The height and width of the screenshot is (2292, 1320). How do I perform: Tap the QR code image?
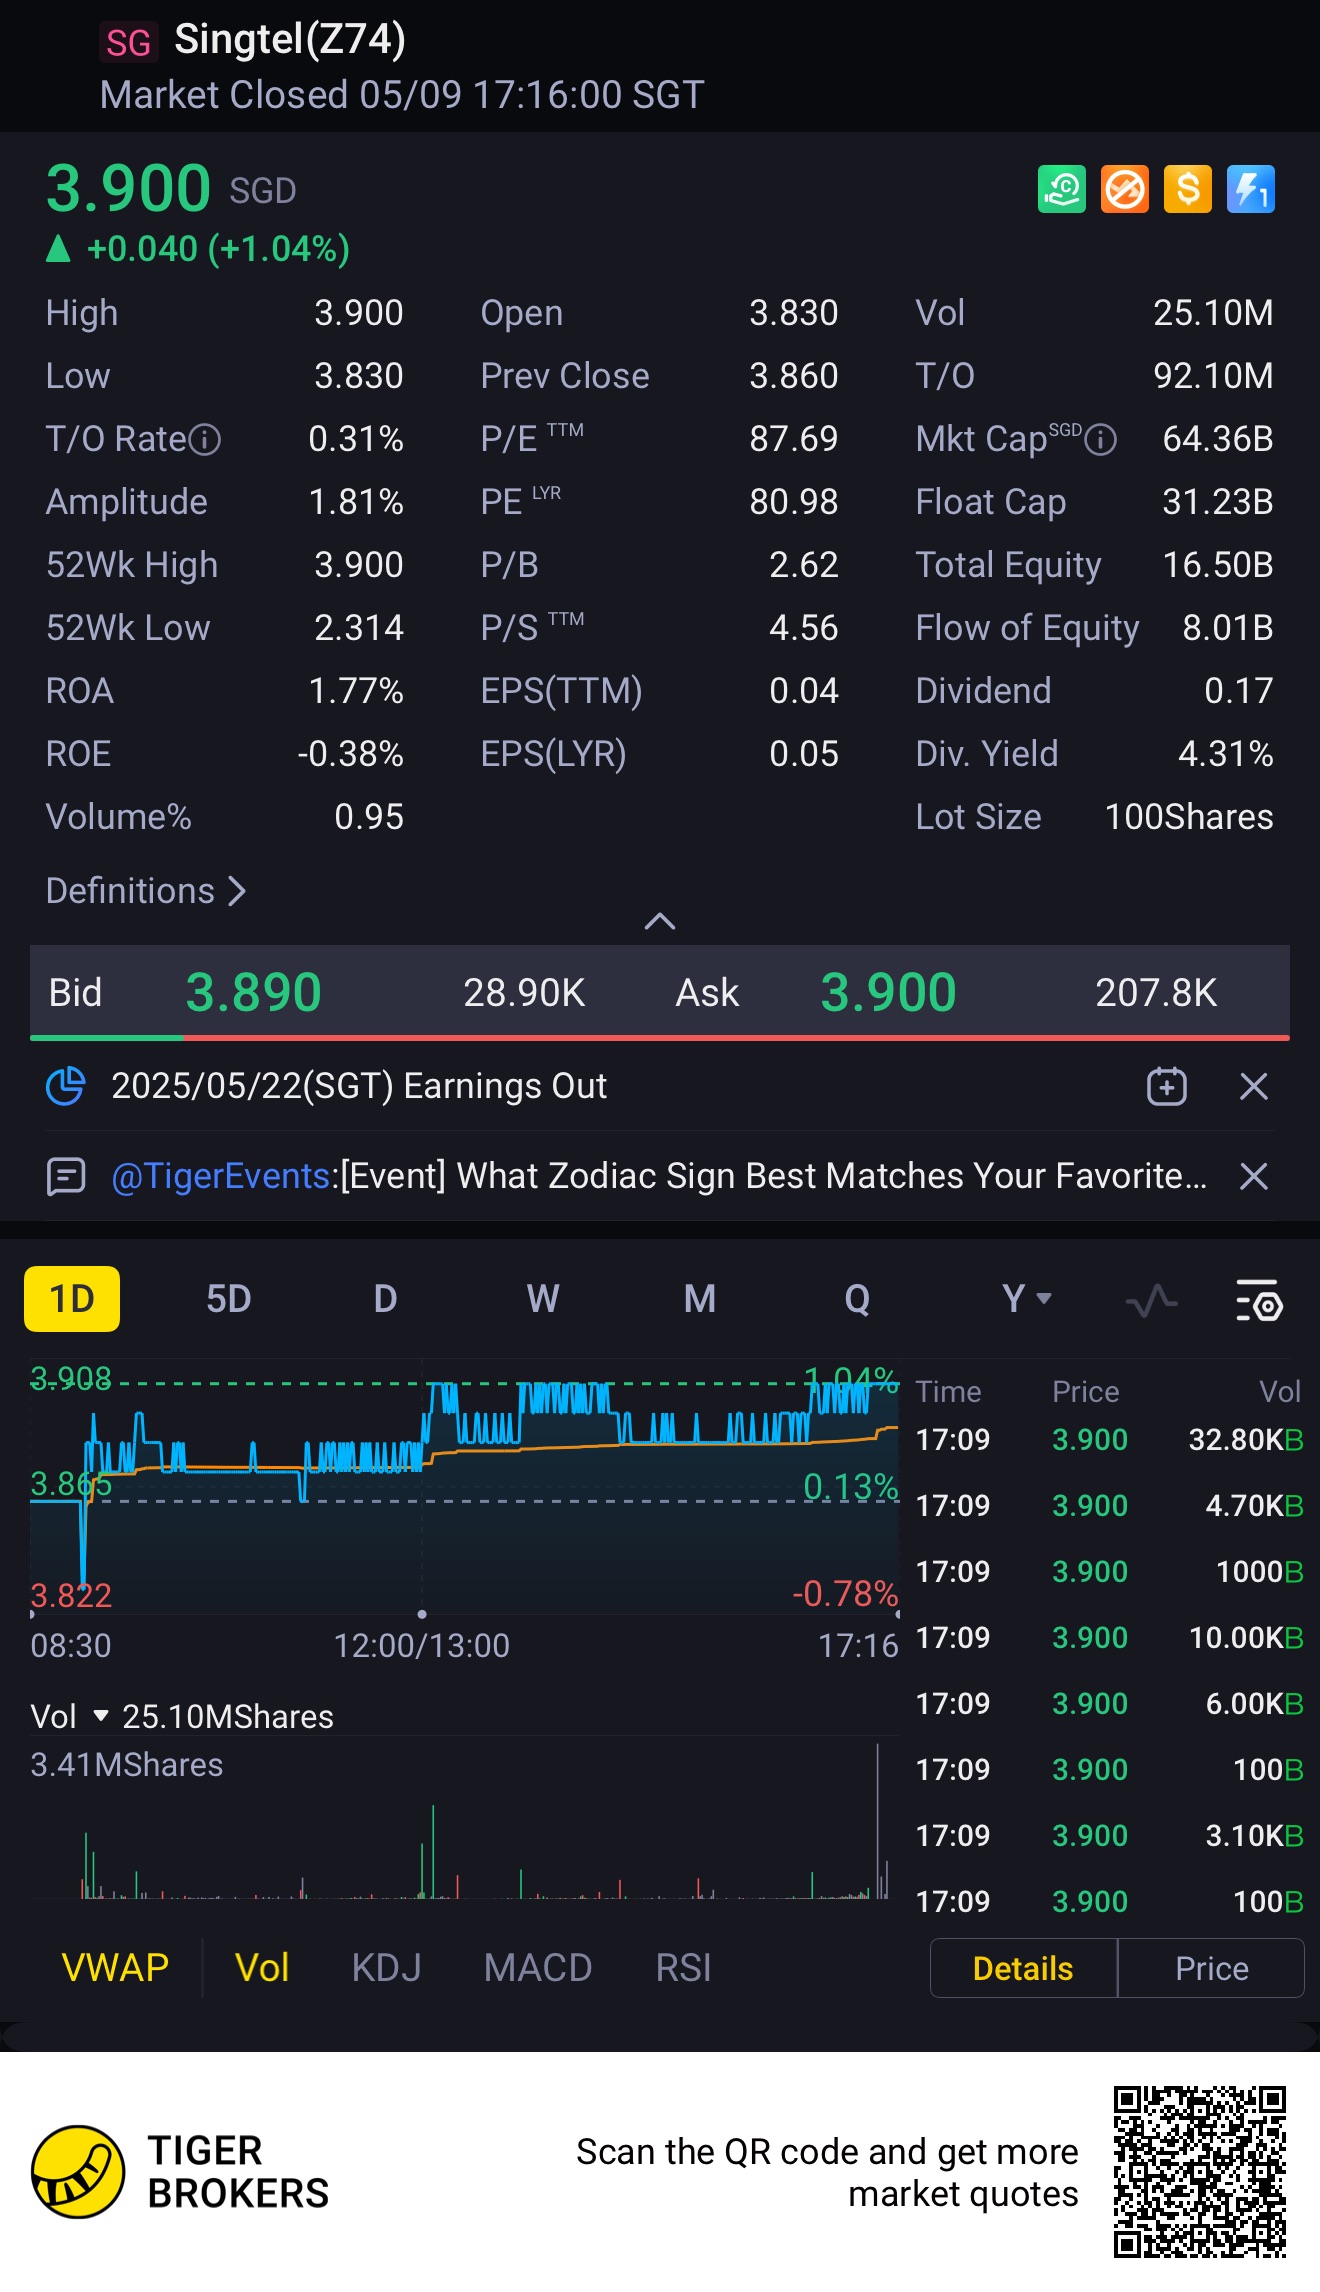(x=1200, y=2171)
